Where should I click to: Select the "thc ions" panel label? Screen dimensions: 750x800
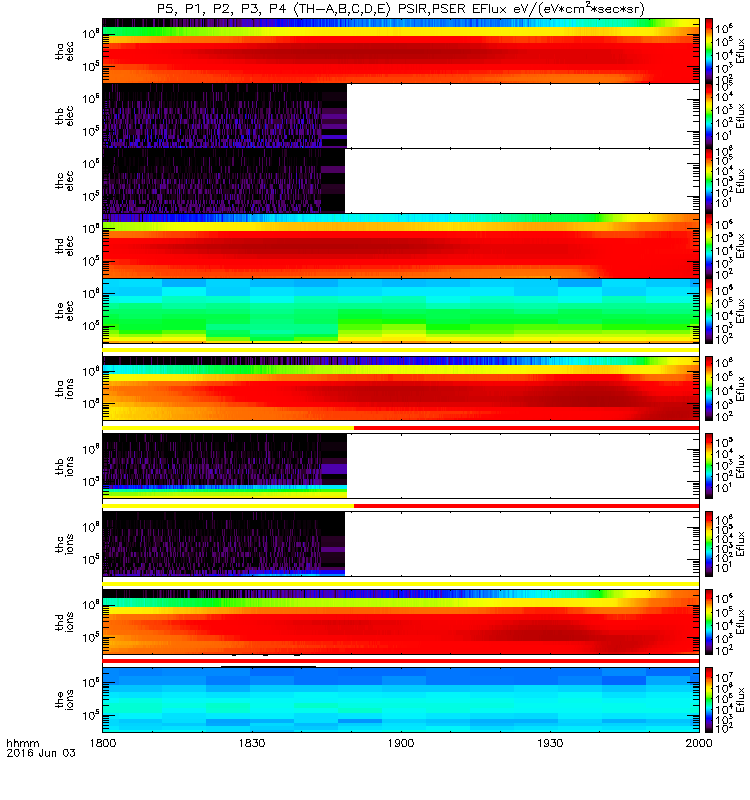click(x=65, y=544)
